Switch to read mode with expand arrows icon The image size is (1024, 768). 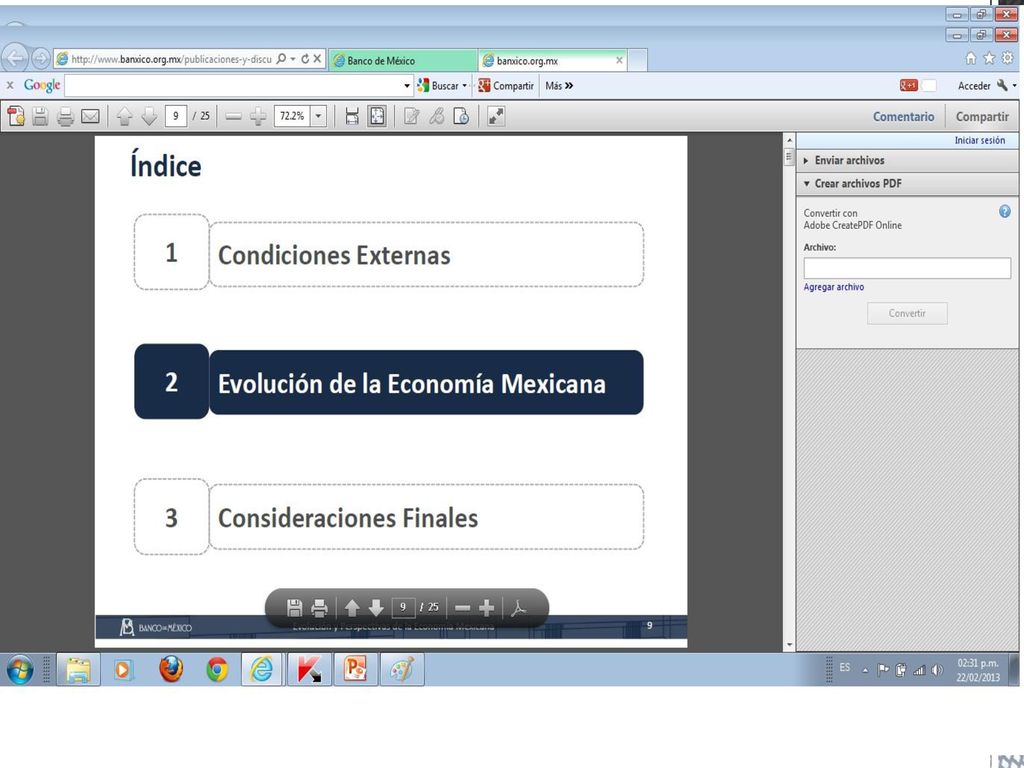click(x=496, y=116)
